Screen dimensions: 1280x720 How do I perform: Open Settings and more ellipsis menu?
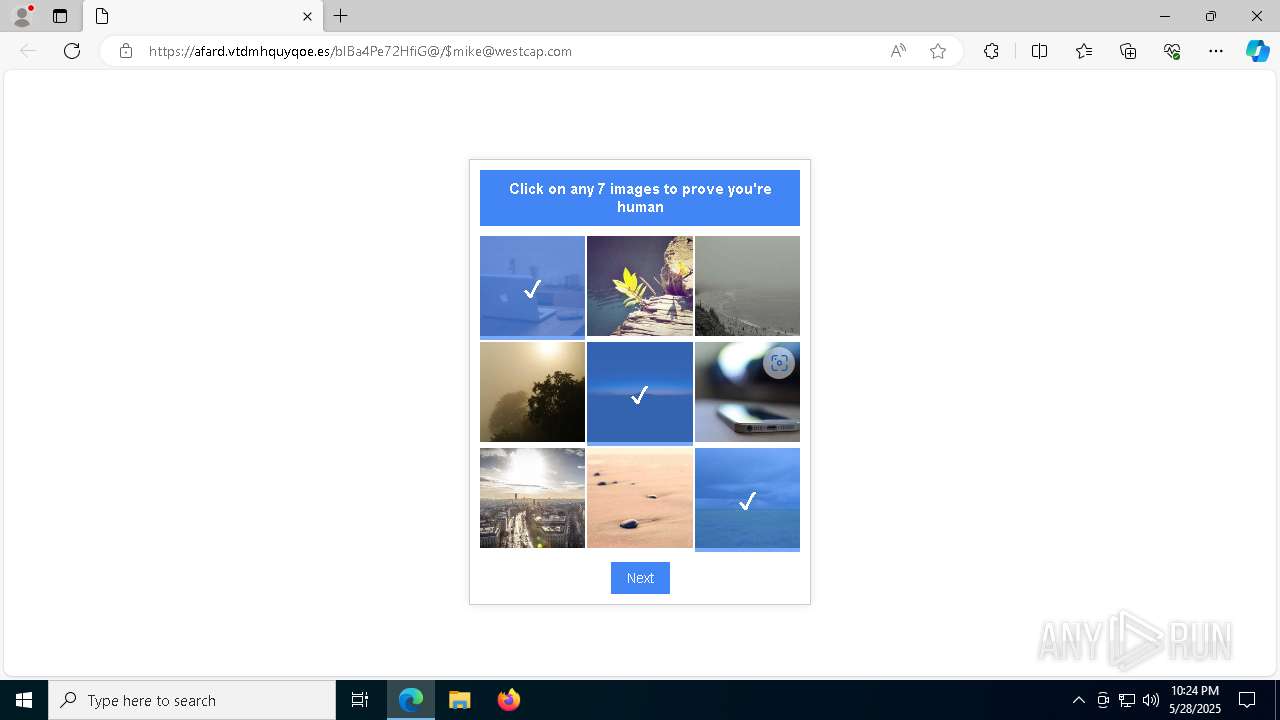[x=1216, y=51]
